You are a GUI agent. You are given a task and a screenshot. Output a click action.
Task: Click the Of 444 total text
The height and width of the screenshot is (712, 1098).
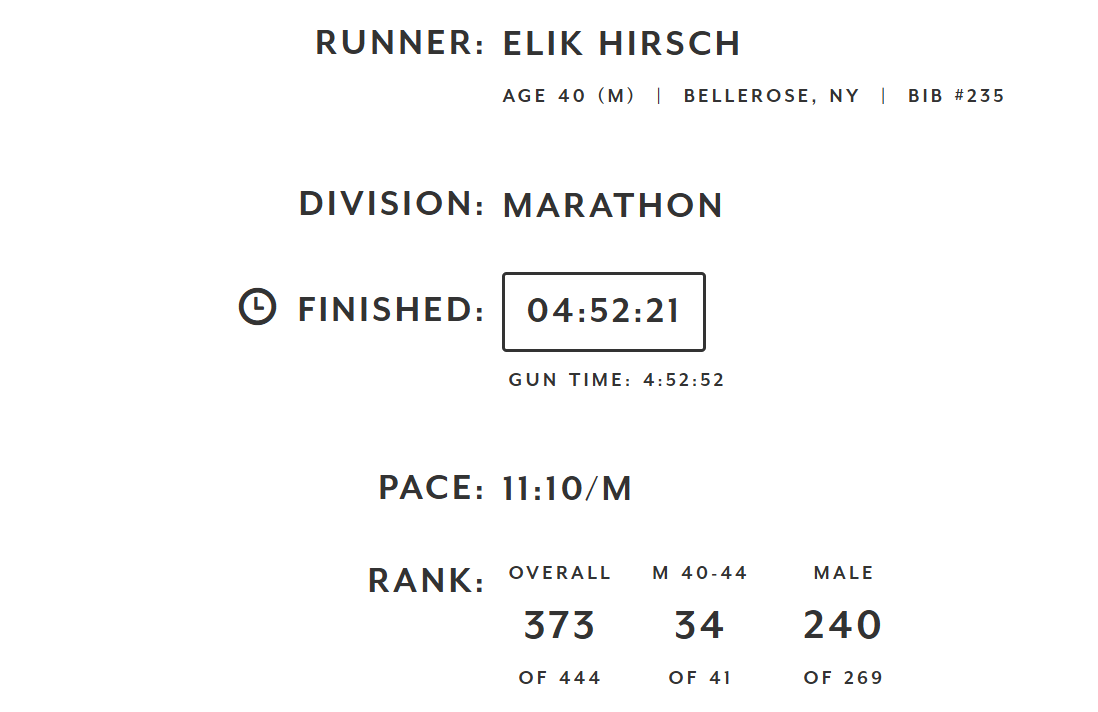560,678
